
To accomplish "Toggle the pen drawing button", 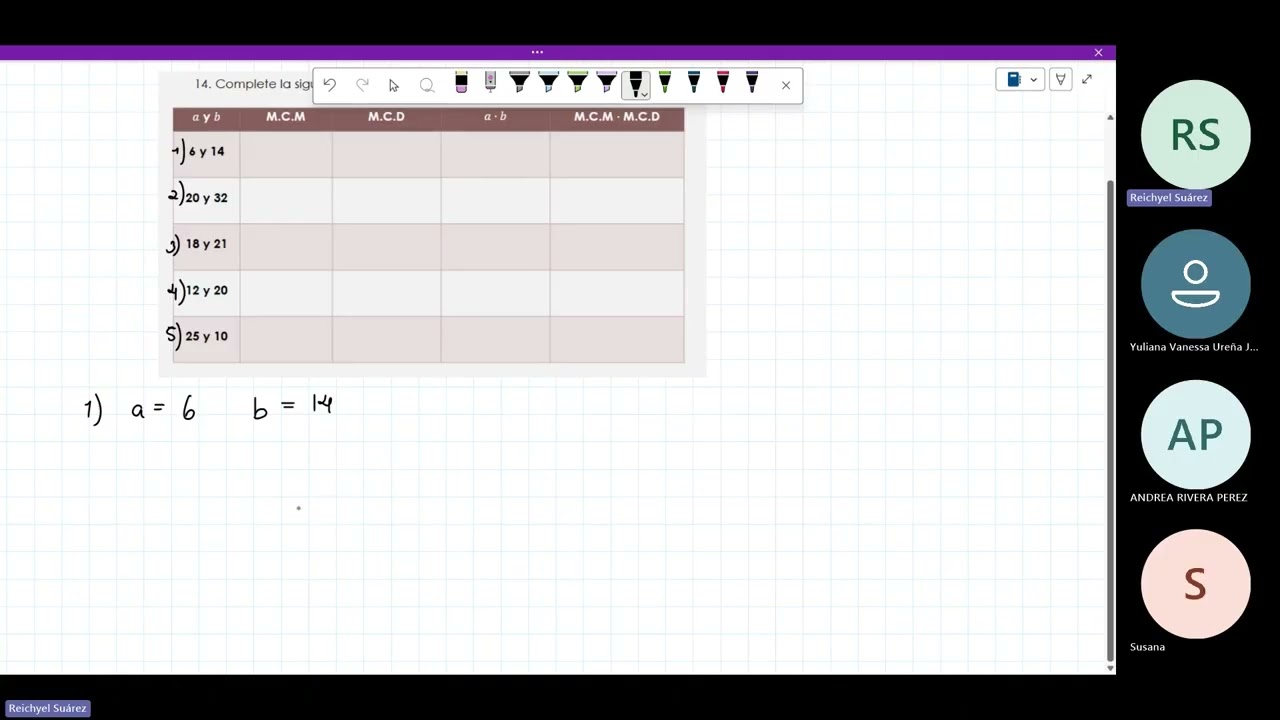I will pos(1060,79).
